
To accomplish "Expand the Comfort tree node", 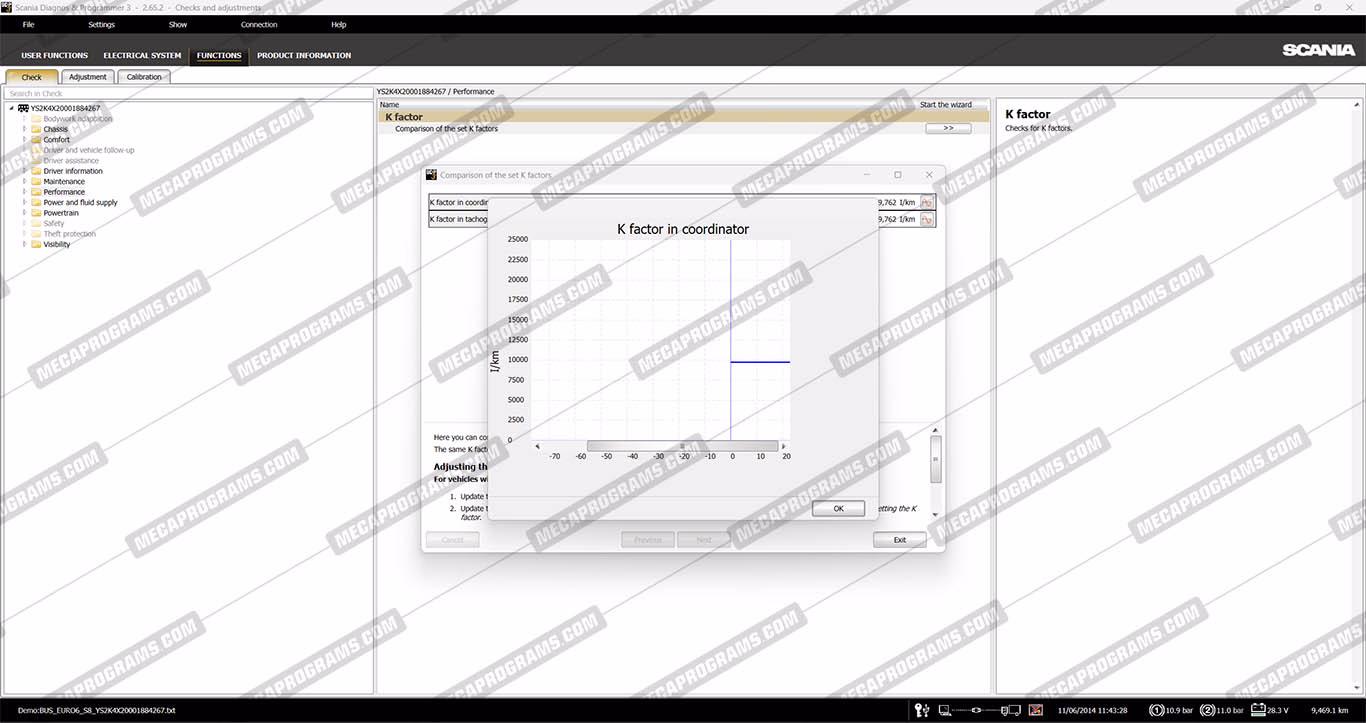I will coord(25,140).
